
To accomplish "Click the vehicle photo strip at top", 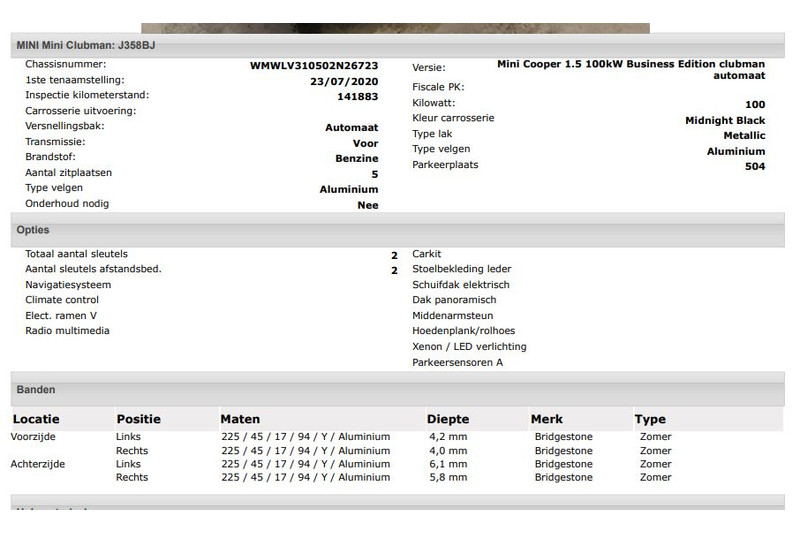I will pyautogui.click(x=395, y=28).
